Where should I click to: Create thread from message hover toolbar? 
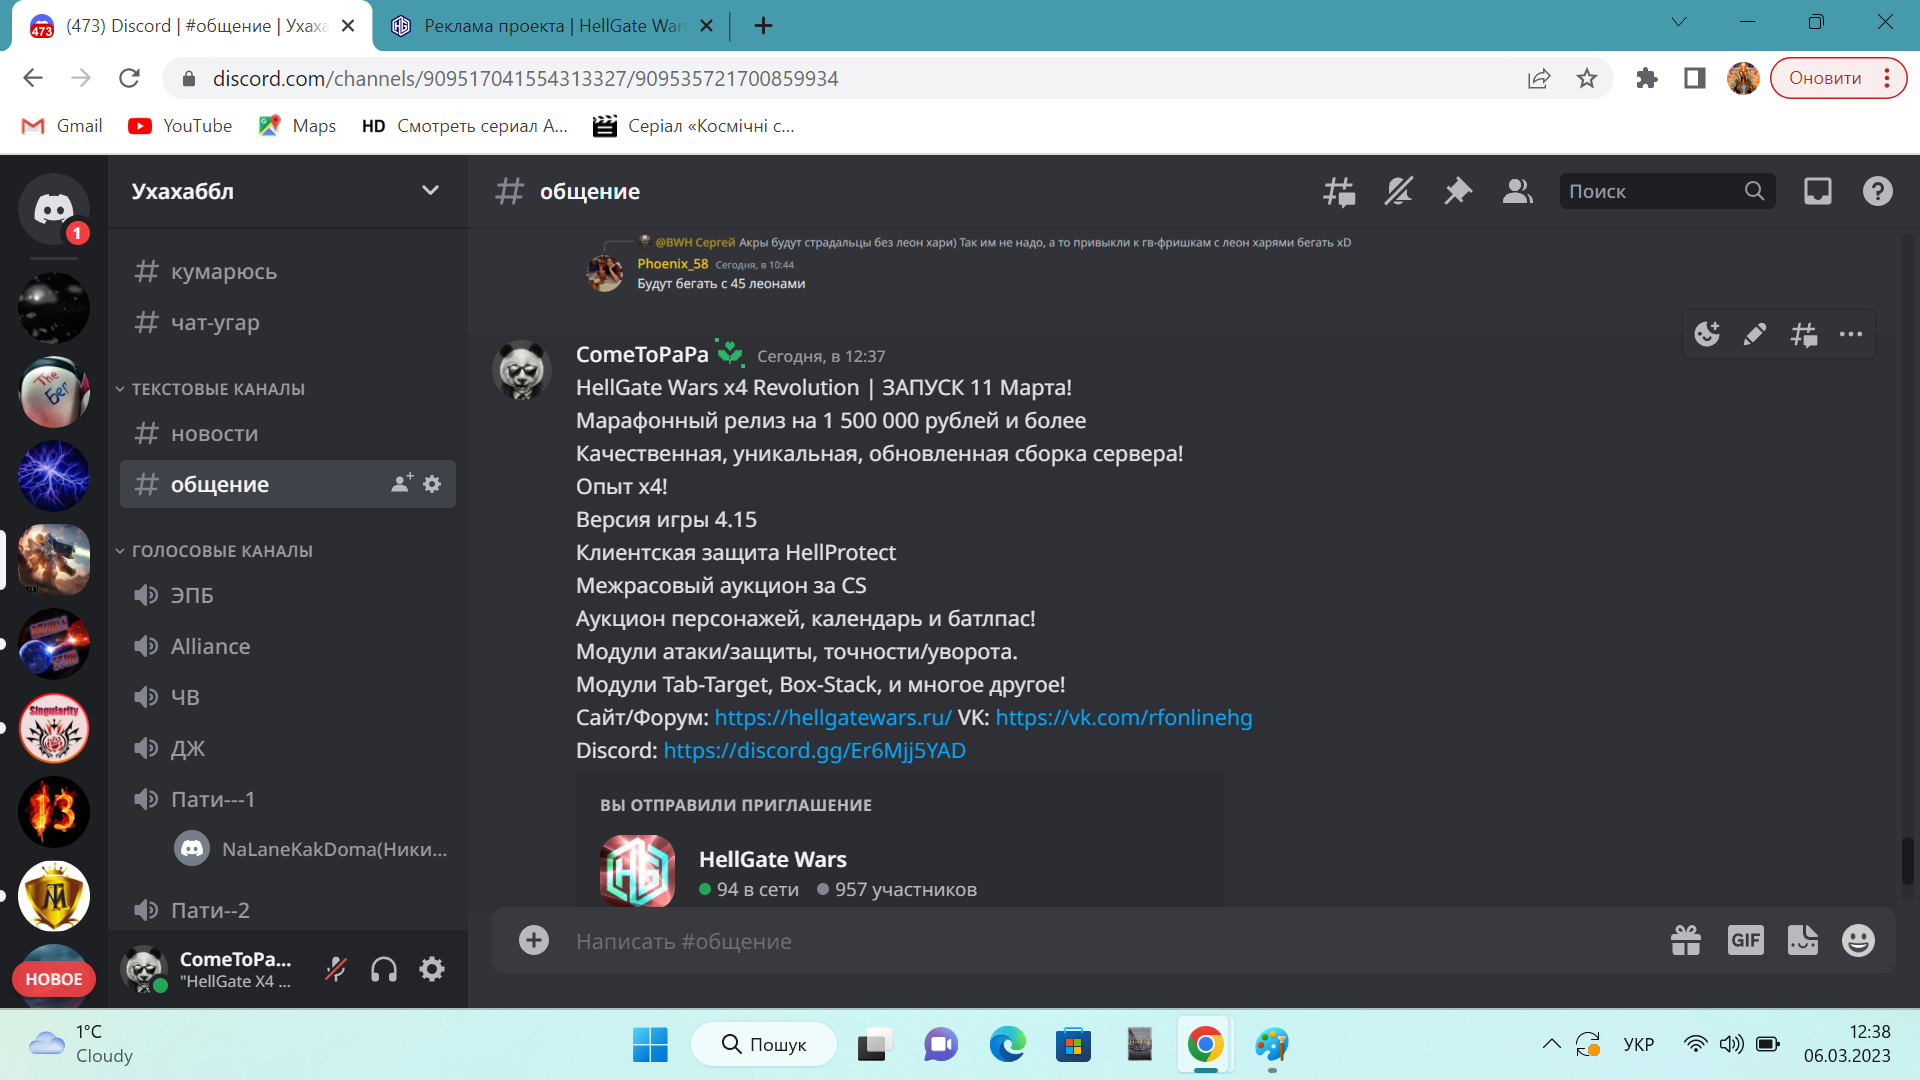tap(1803, 334)
